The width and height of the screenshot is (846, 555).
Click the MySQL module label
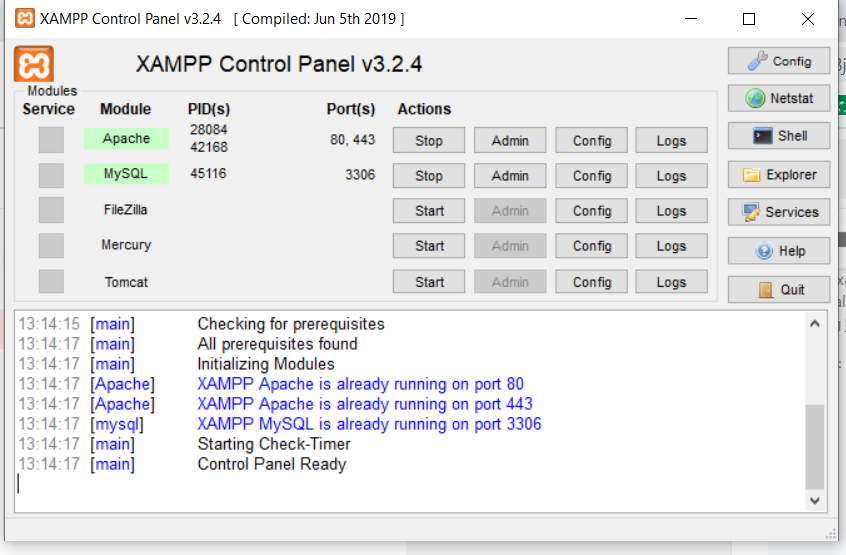[x=126, y=174]
